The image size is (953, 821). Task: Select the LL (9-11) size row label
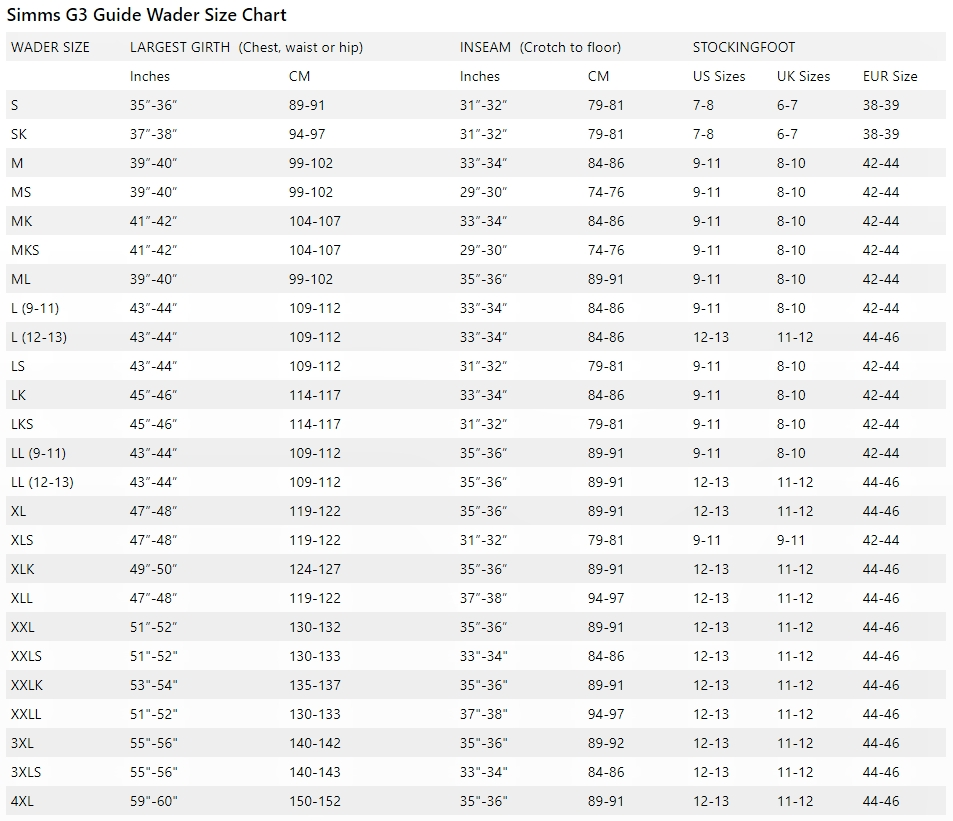pyautogui.click(x=38, y=453)
